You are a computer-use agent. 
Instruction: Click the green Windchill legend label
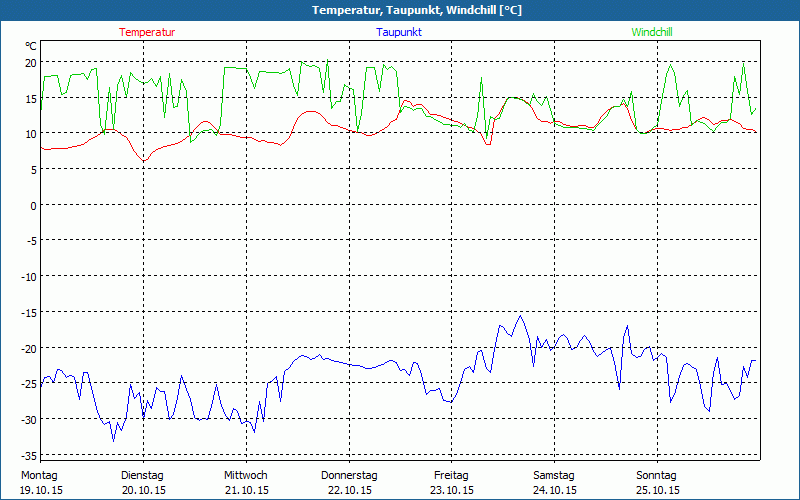pyautogui.click(x=651, y=32)
